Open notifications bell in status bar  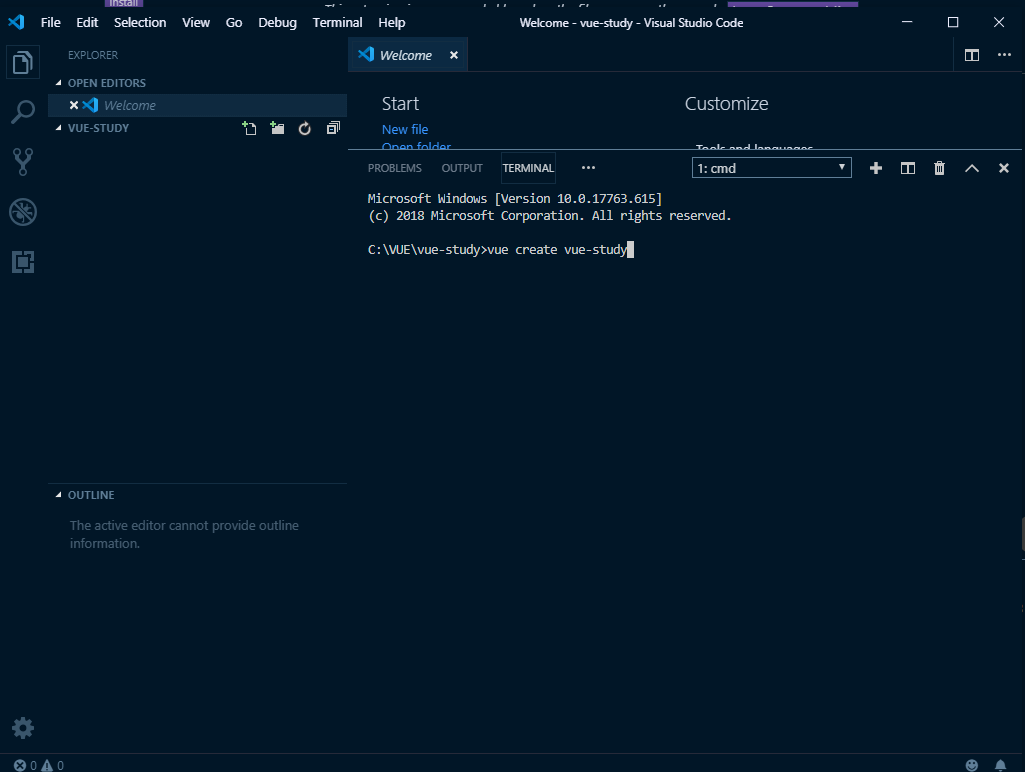[x=1000, y=765]
